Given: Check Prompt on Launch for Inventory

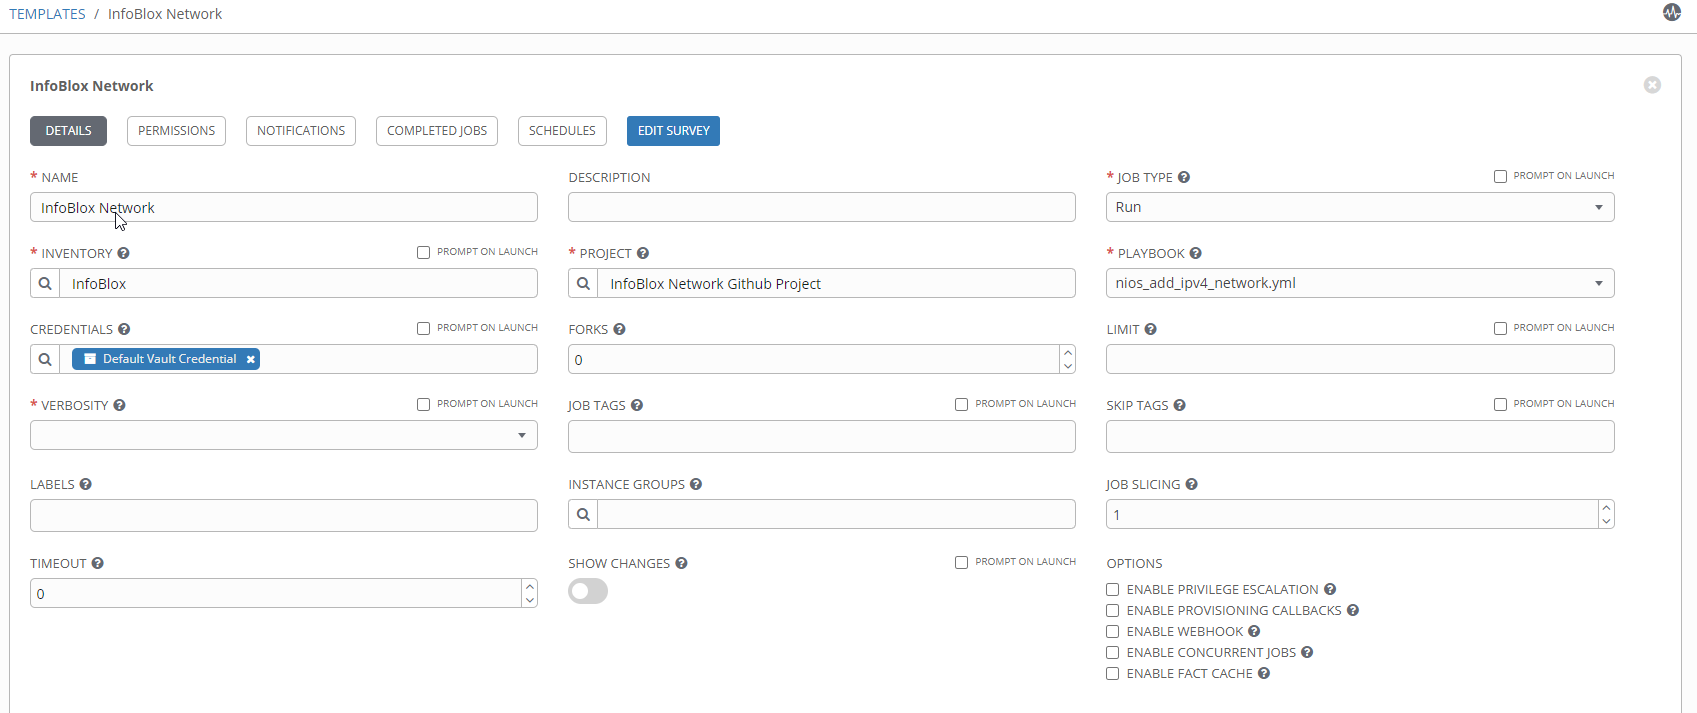Looking at the screenshot, I should [423, 252].
